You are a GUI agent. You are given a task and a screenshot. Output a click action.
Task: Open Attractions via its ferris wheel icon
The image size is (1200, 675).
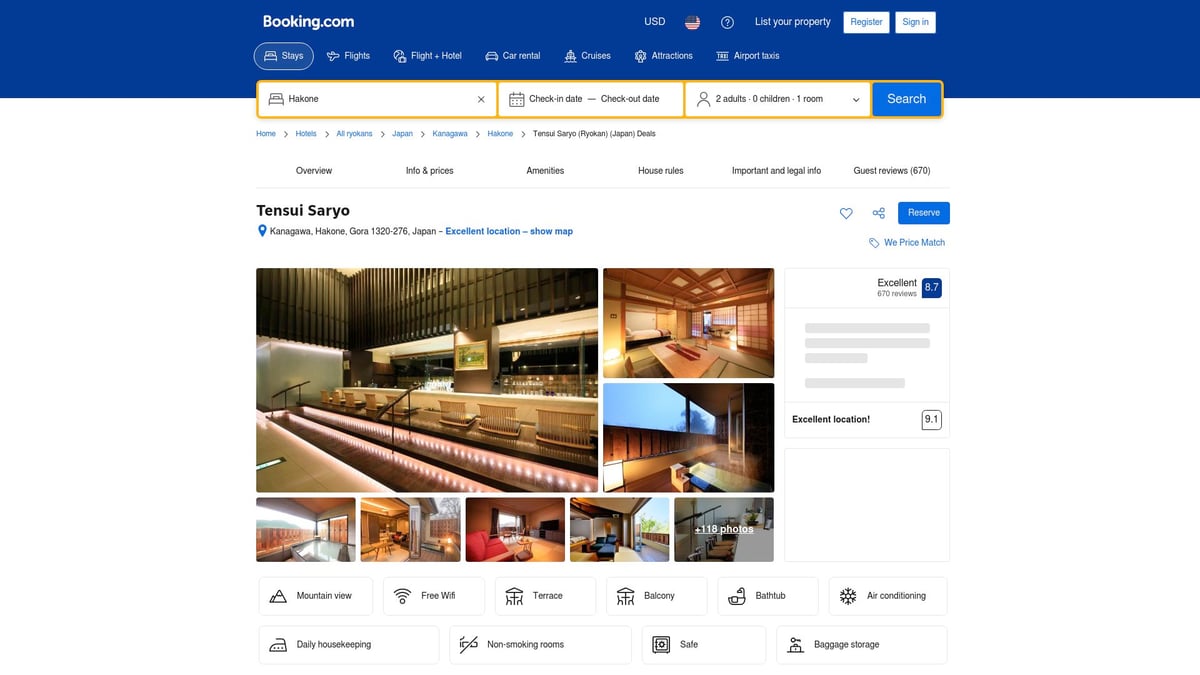[638, 56]
